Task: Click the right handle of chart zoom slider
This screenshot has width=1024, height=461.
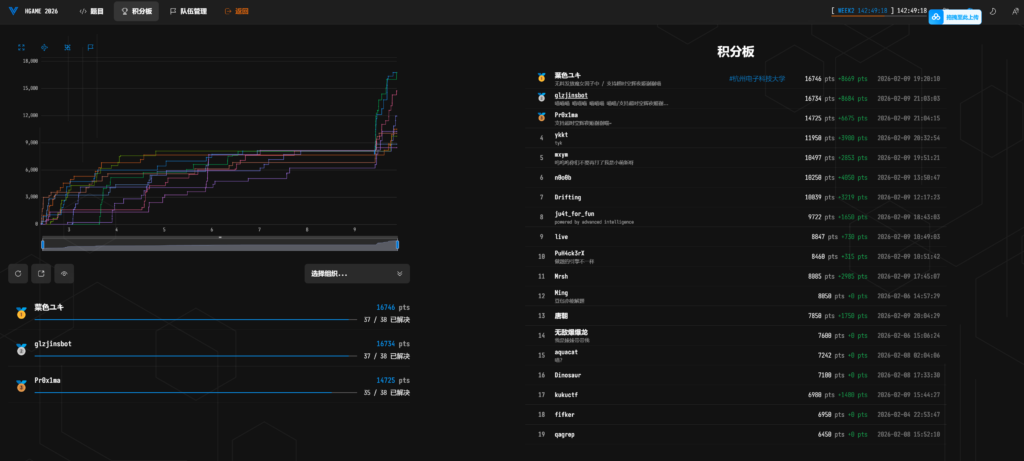Action: (x=397, y=244)
